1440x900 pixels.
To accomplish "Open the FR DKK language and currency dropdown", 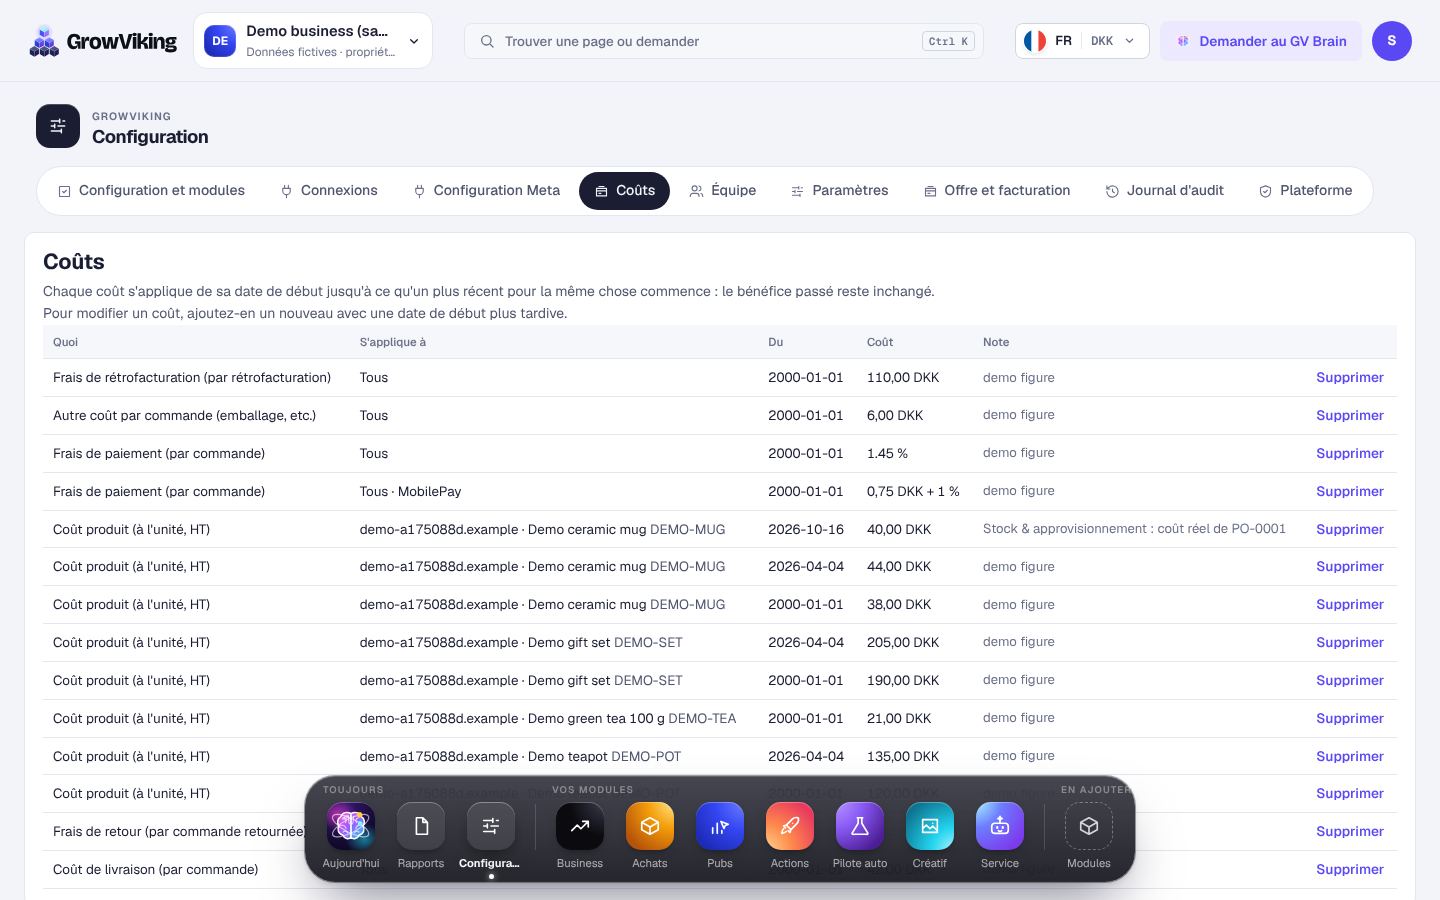I will [1082, 41].
